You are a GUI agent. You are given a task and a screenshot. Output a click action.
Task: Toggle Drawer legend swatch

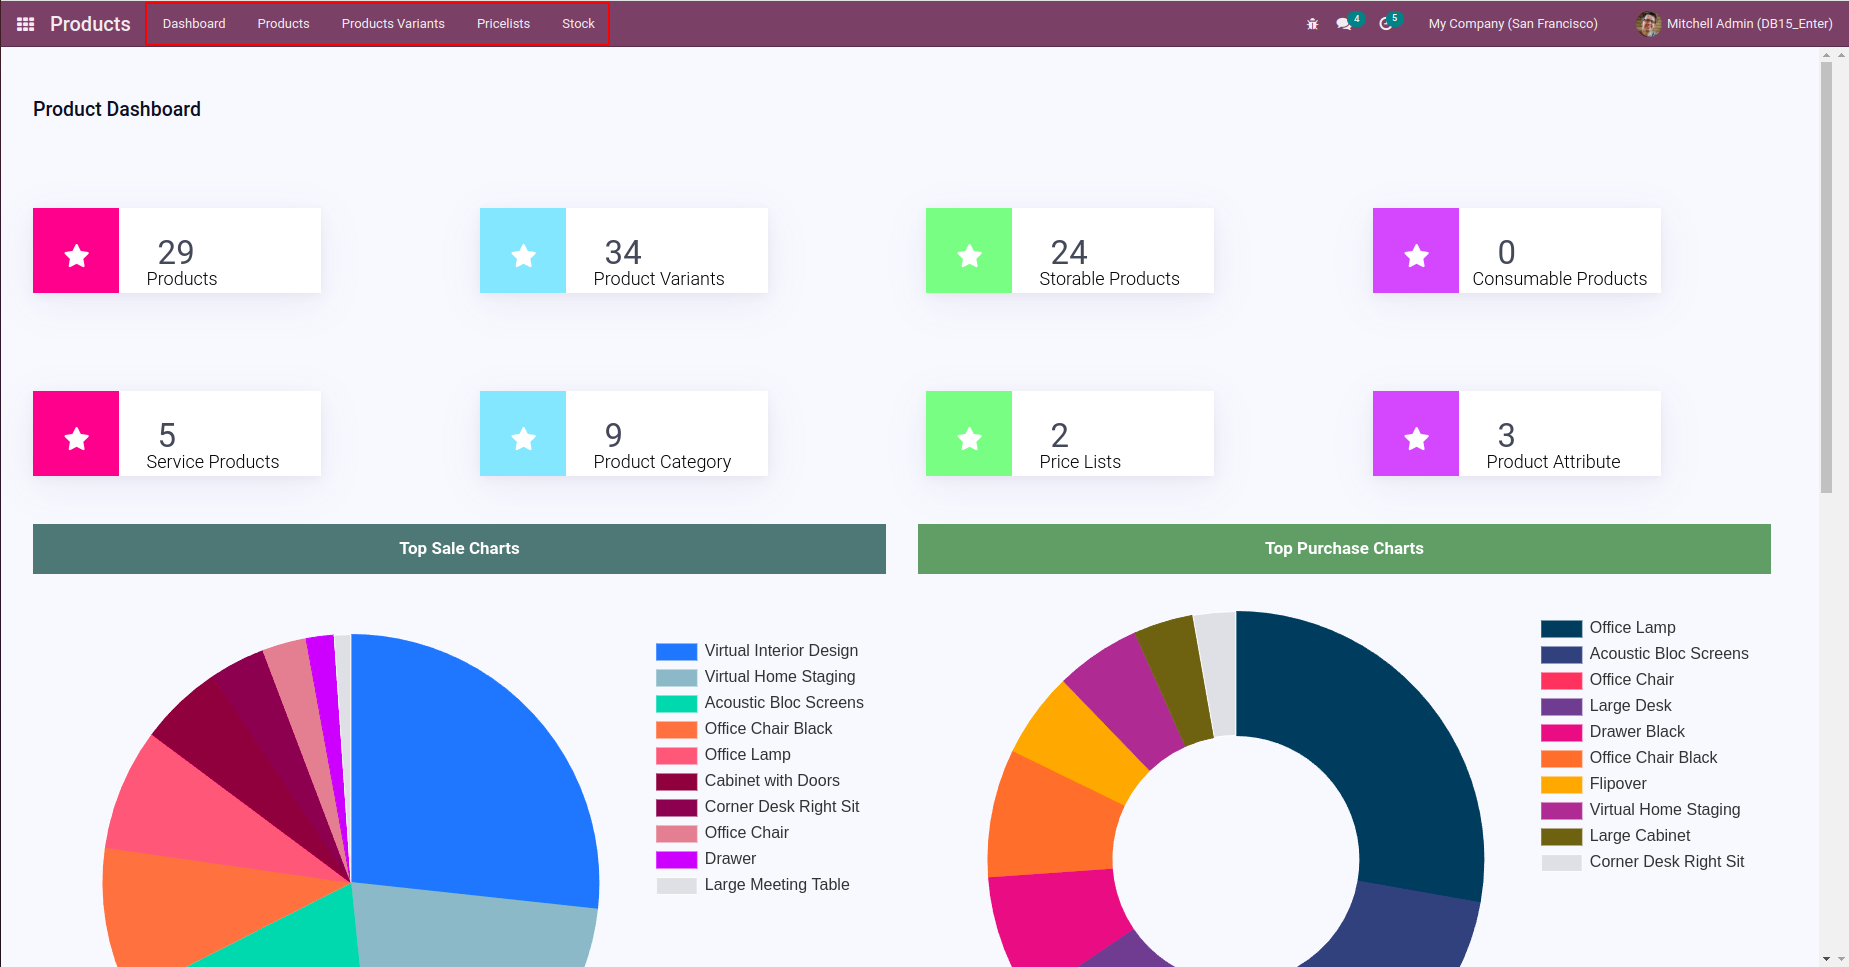point(676,860)
